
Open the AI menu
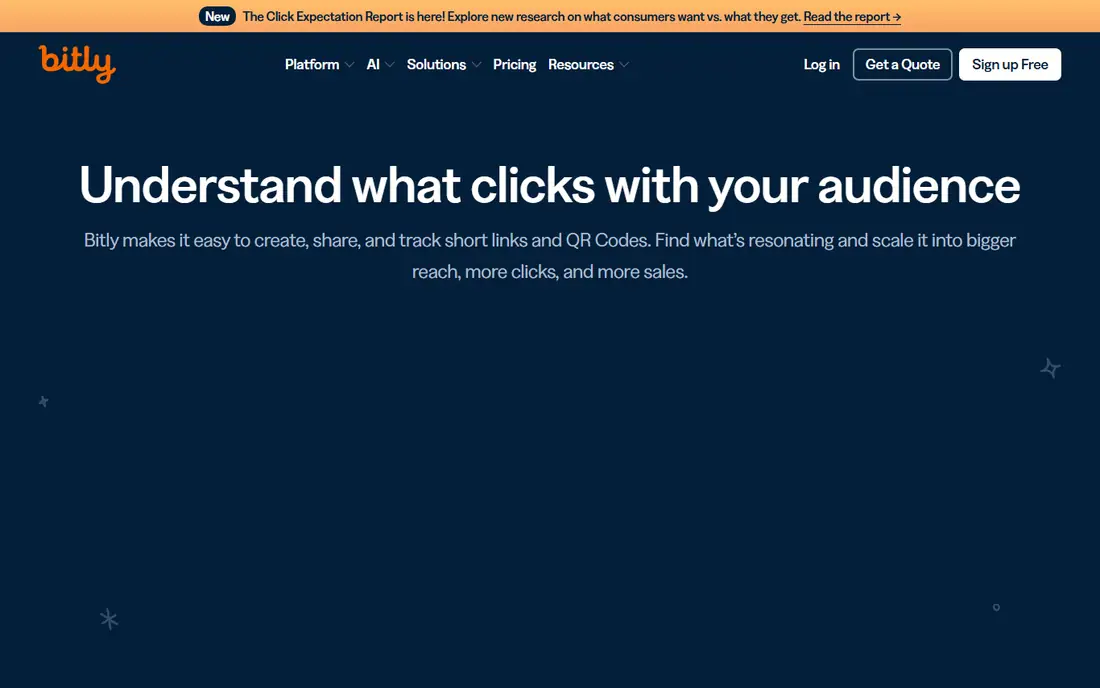[x=373, y=65]
